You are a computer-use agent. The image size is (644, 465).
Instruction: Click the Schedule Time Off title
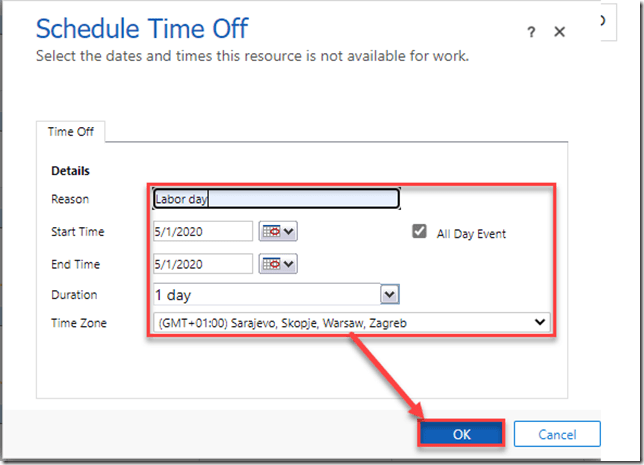click(142, 28)
